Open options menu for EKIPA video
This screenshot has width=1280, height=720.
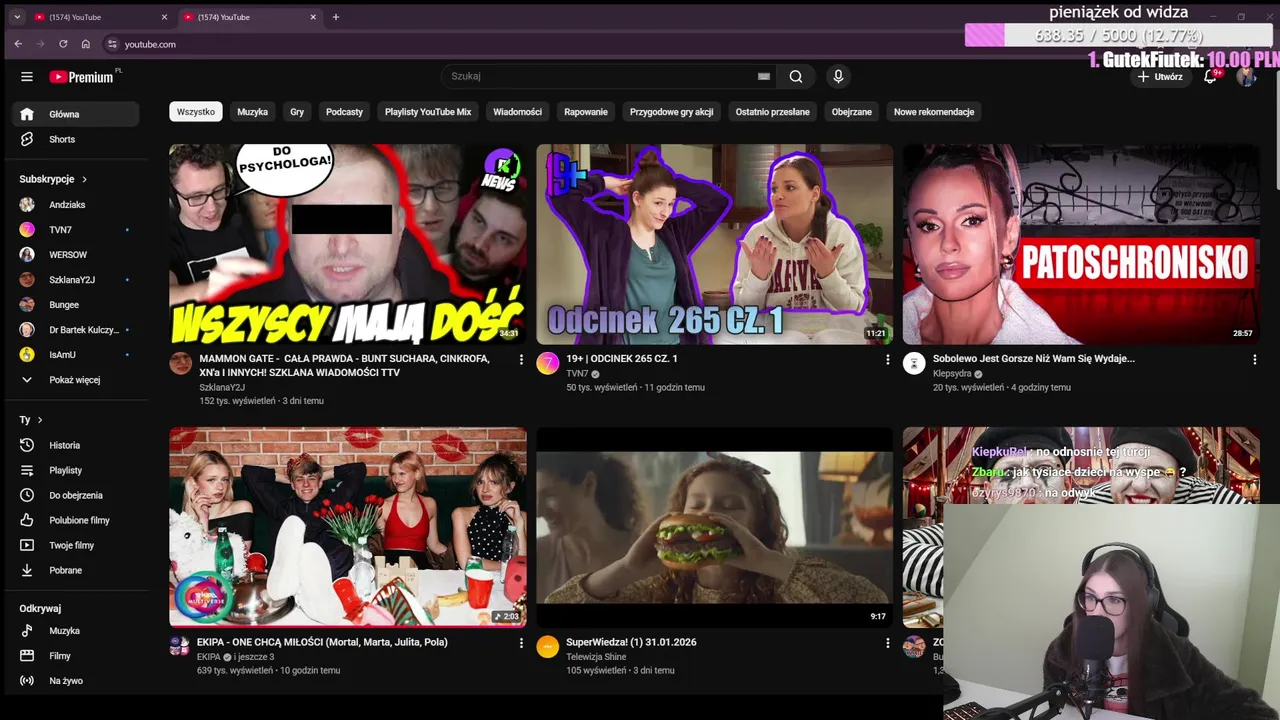pyautogui.click(x=521, y=644)
